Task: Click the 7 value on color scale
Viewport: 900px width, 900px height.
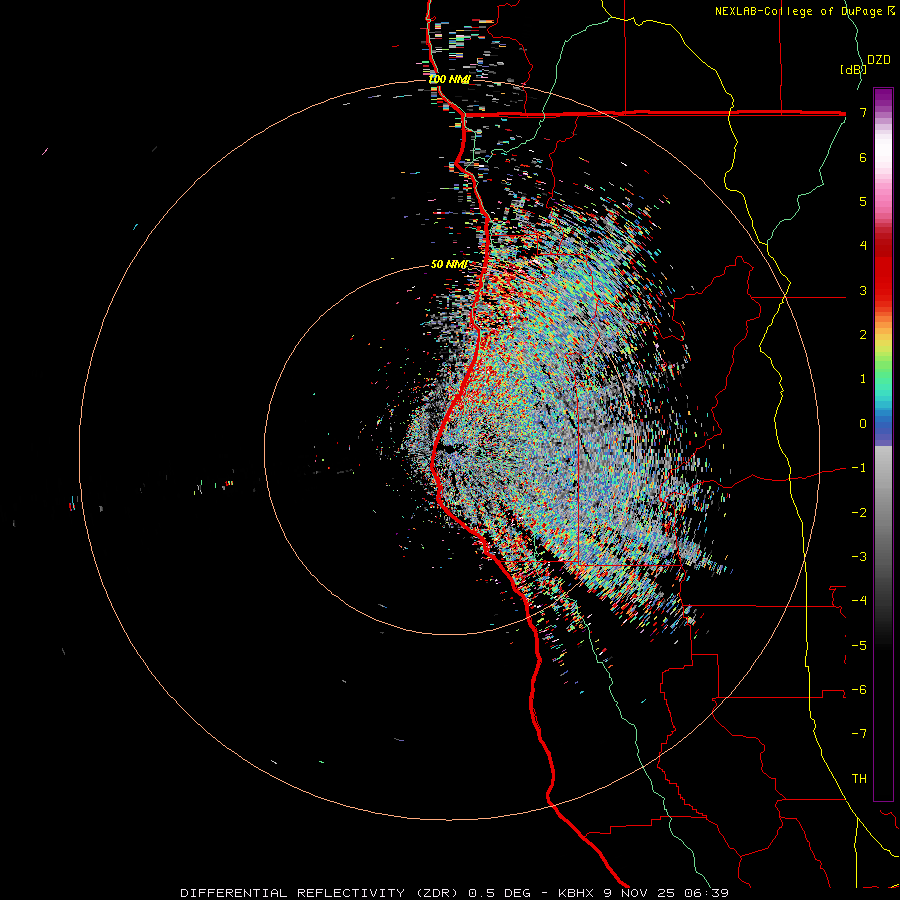Action: click(863, 112)
